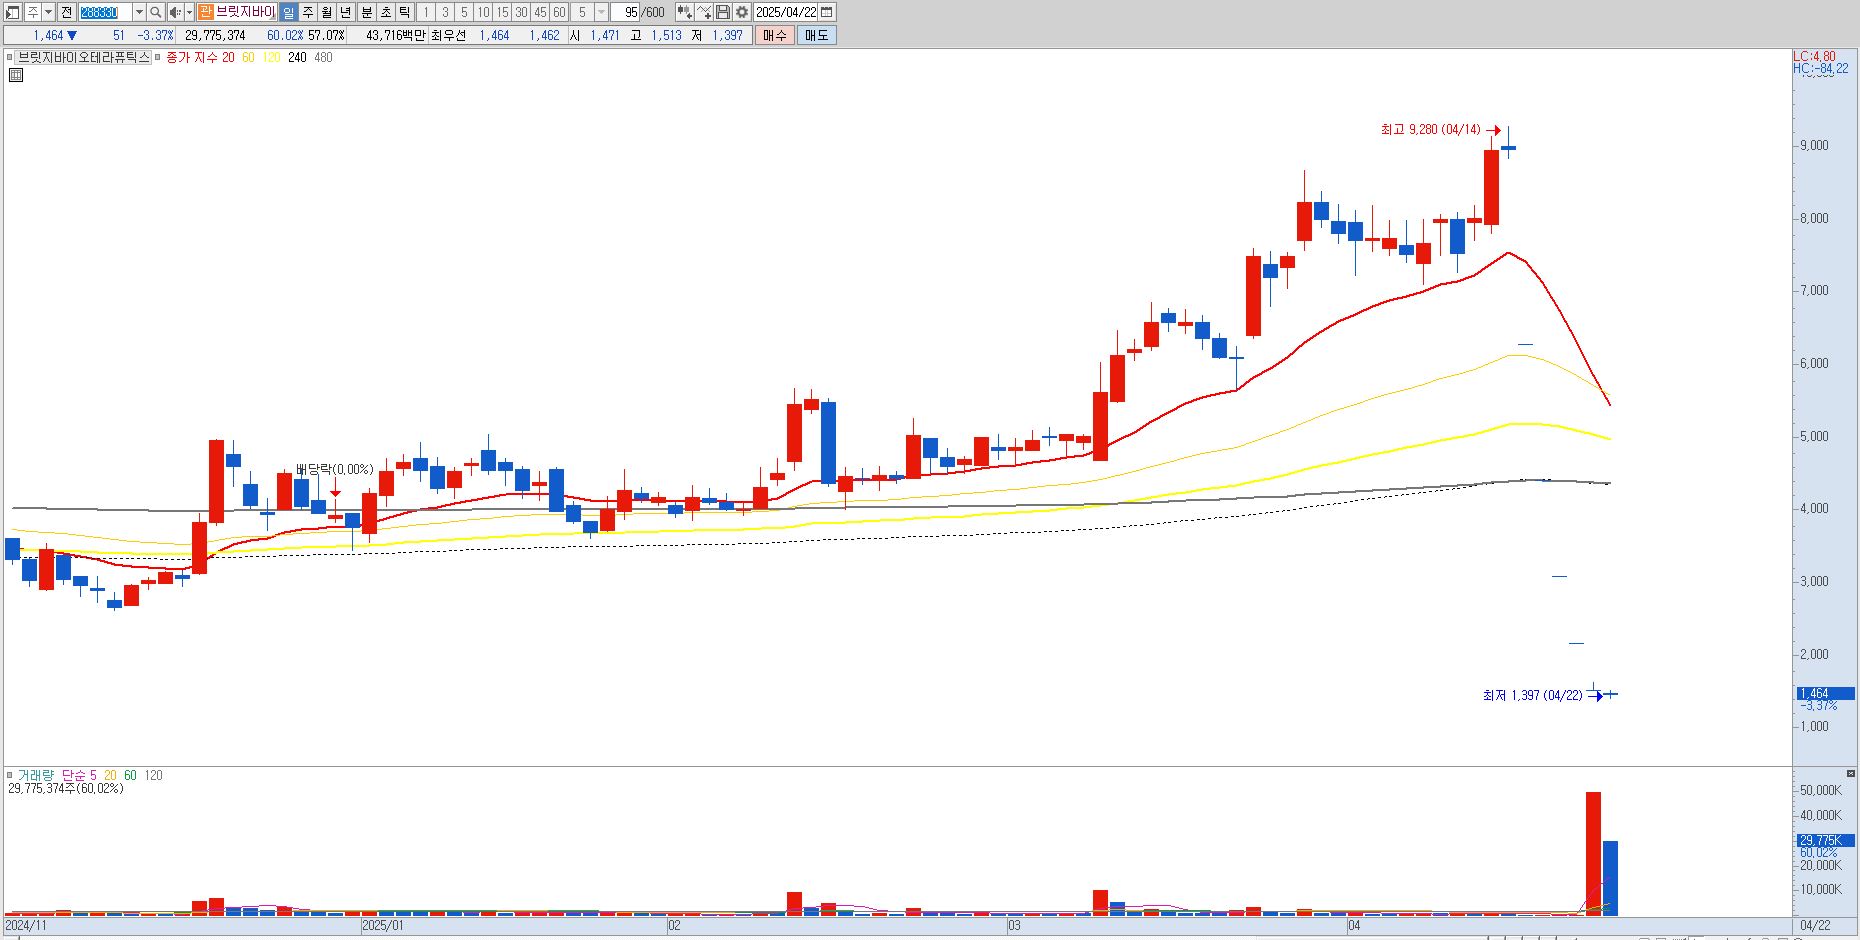
Task: Select the 30 interval button
Action: (521, 12)
